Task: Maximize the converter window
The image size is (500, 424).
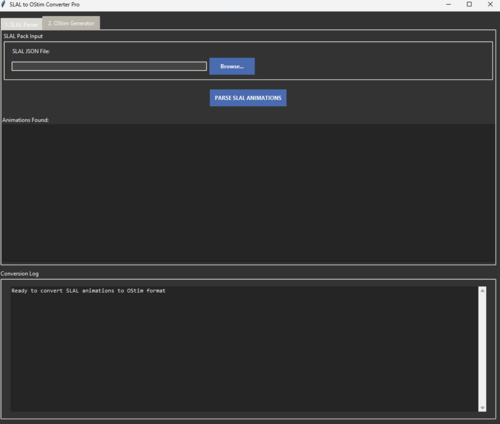Action: pos(469,4)
